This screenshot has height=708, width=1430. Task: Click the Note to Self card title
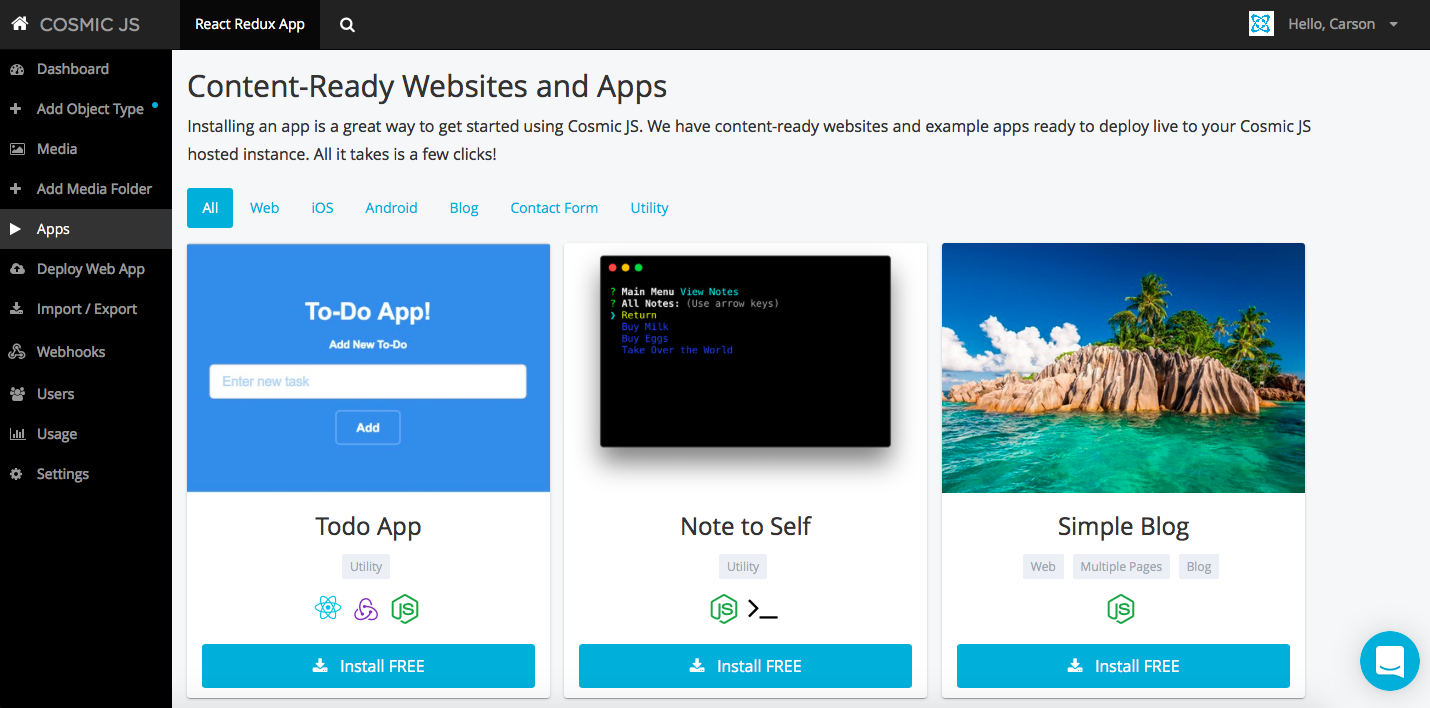point(745,526)
